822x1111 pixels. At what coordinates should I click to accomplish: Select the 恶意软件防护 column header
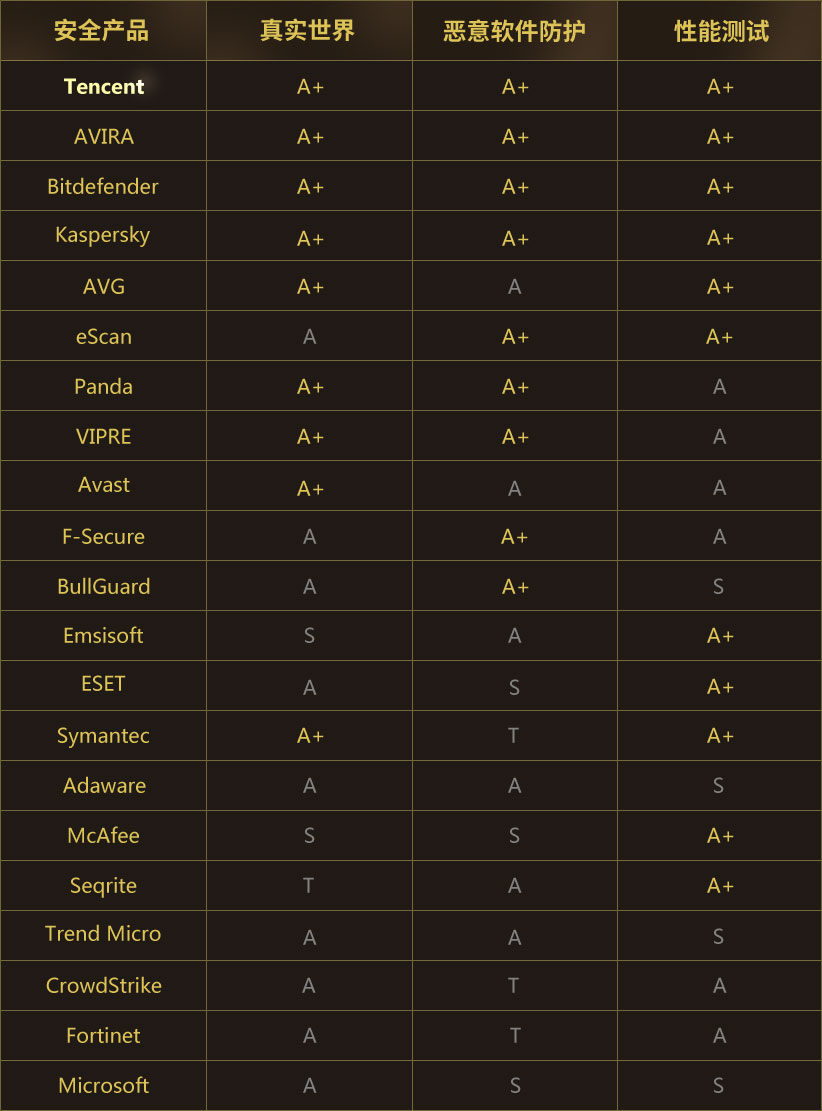(x=514, y=31)
